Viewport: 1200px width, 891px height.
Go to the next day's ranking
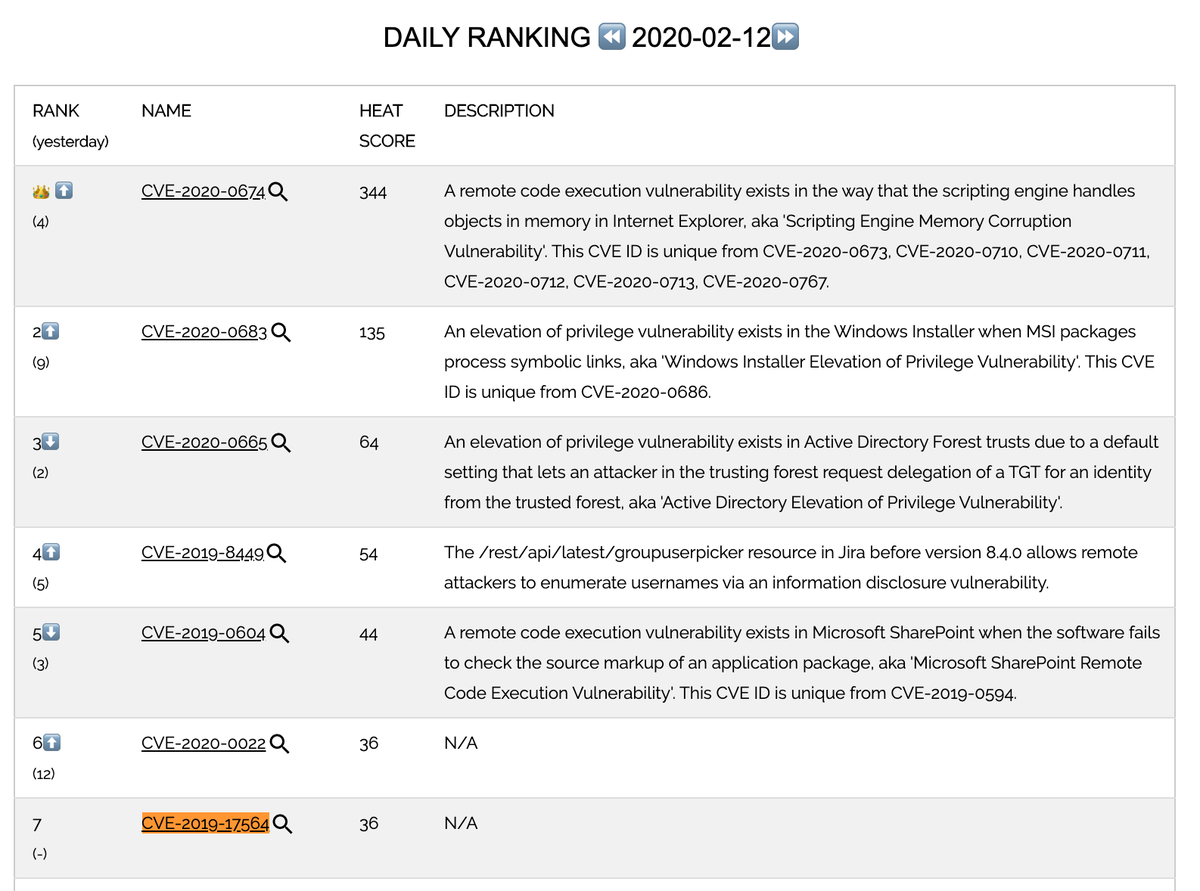pyautogui.click(x=786, y=38)
